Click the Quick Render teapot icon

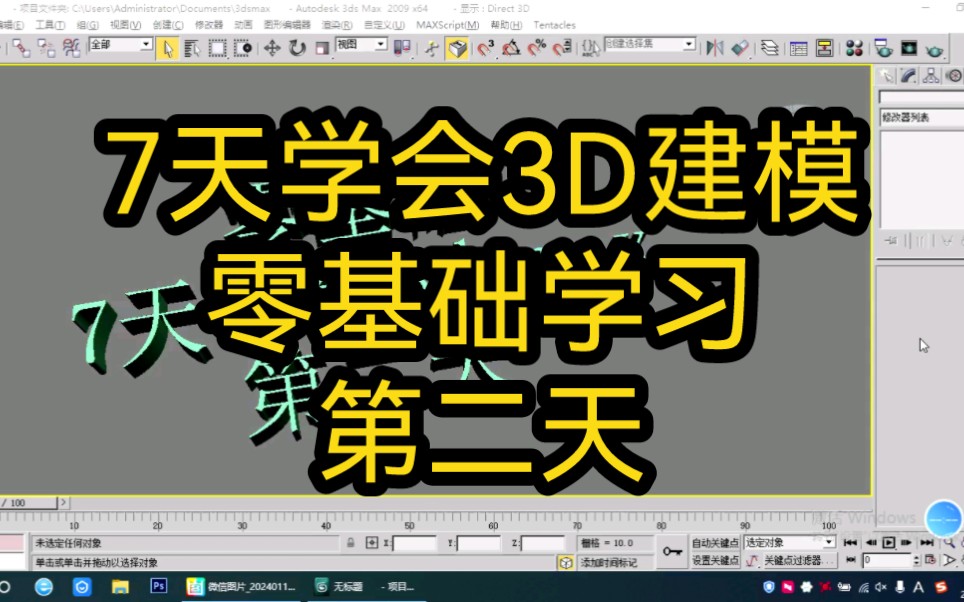[x=935, y=46]
